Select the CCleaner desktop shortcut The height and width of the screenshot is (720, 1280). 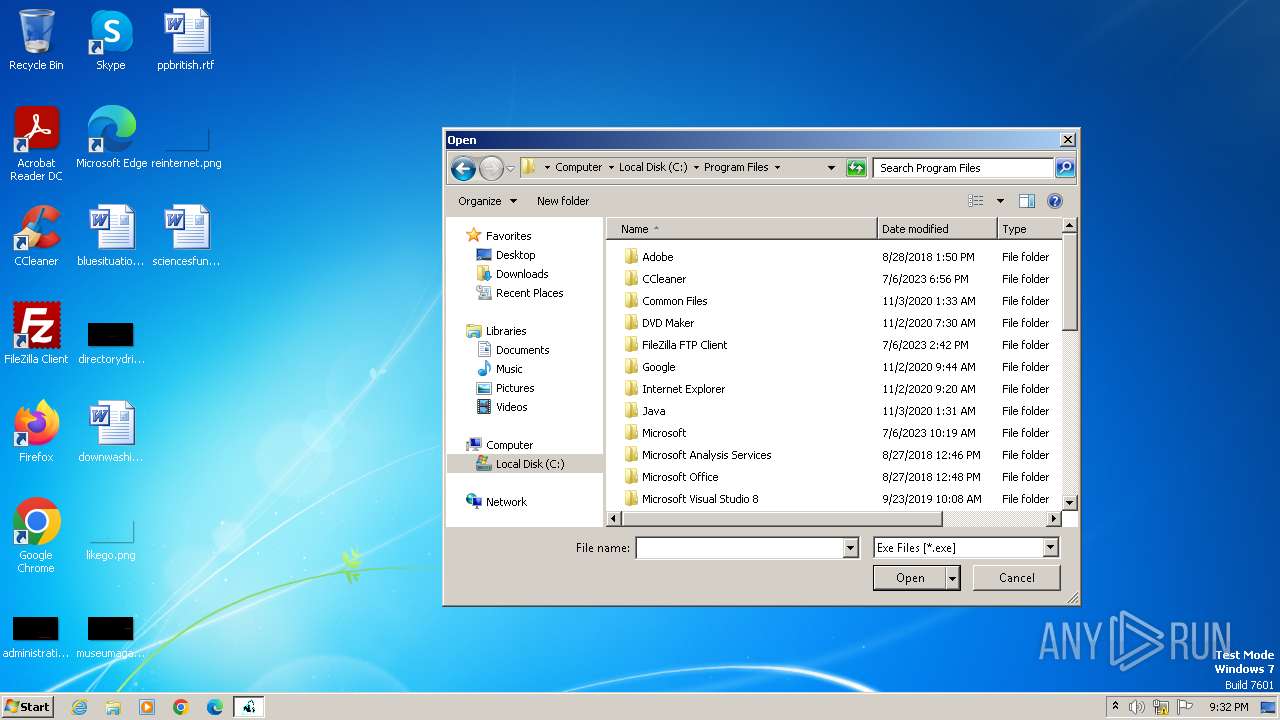pyautogui.click(x=36, y=237)
